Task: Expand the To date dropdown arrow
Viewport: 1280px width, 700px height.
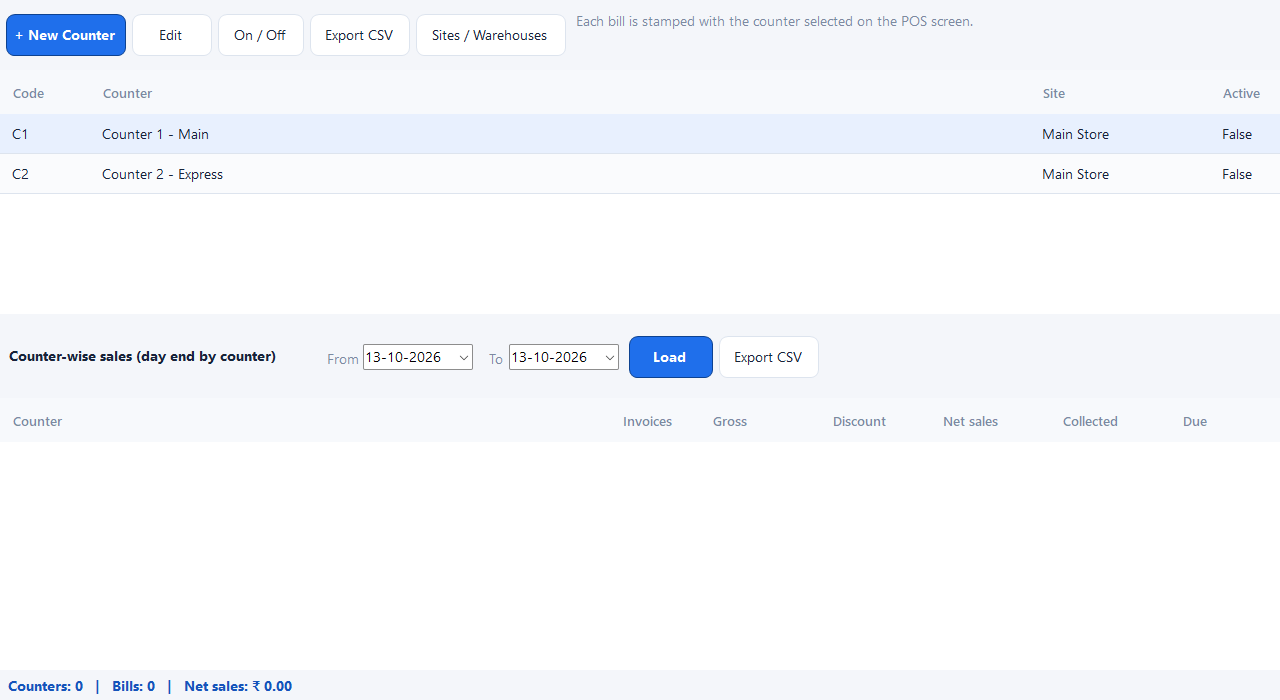Action: click(610, 357)
